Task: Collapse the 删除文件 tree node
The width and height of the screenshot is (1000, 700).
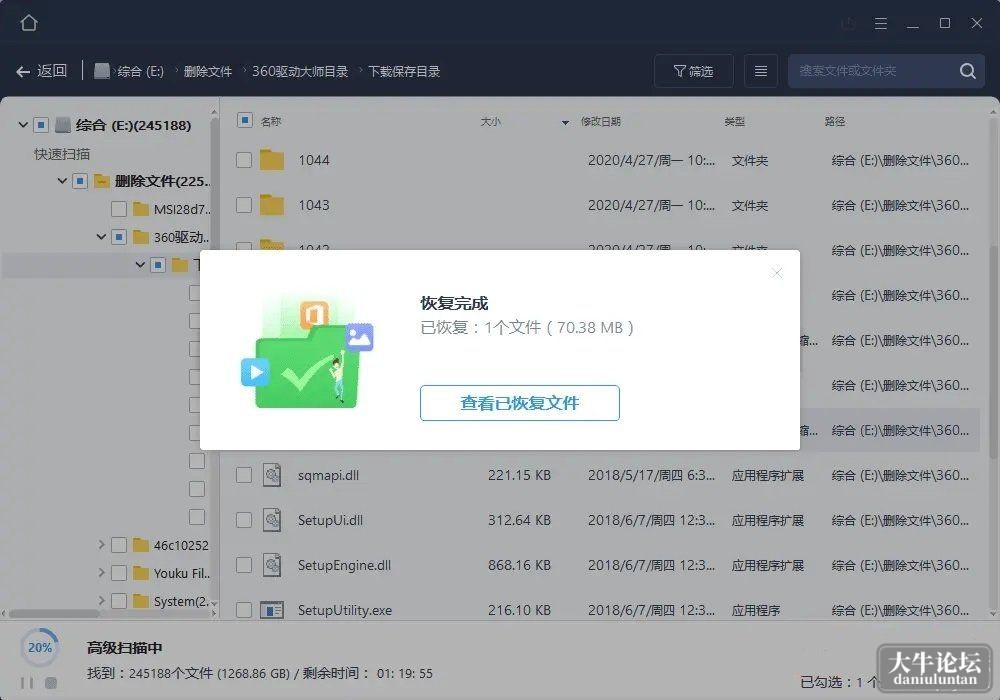Action: 62,181
